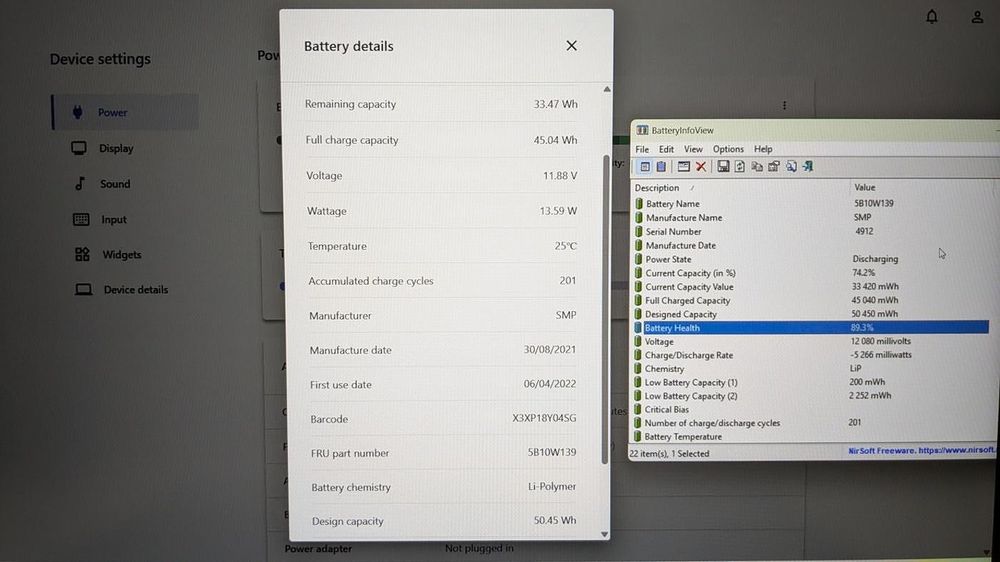The height and width of the screenshot is (562, 1000).
Task: Open the Edit menu in BatteryInfoView
Action: [666, 149]
